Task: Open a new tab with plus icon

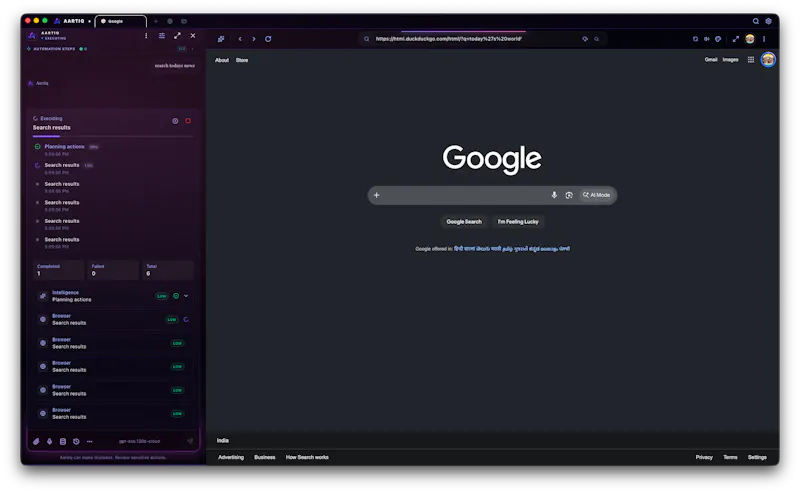Action: click(x=156, y=21)
